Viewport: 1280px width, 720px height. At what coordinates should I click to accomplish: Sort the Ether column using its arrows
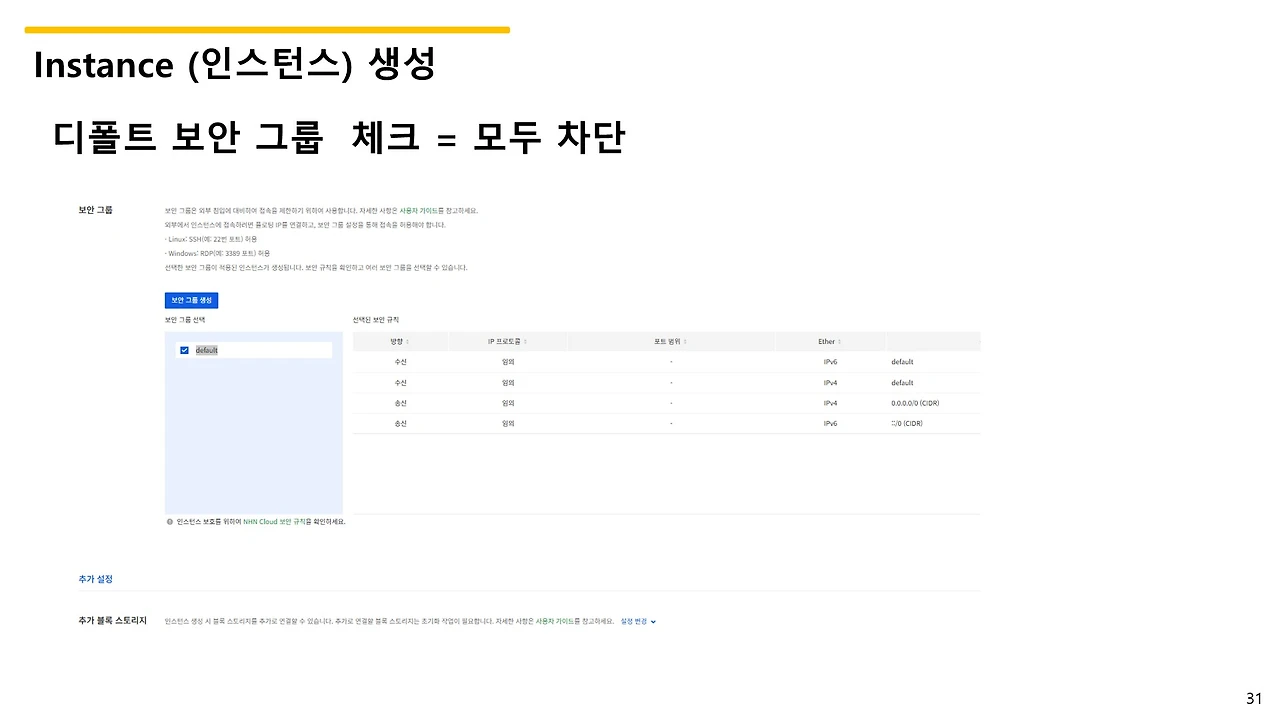pyautogui.click(x=838, y=341)
